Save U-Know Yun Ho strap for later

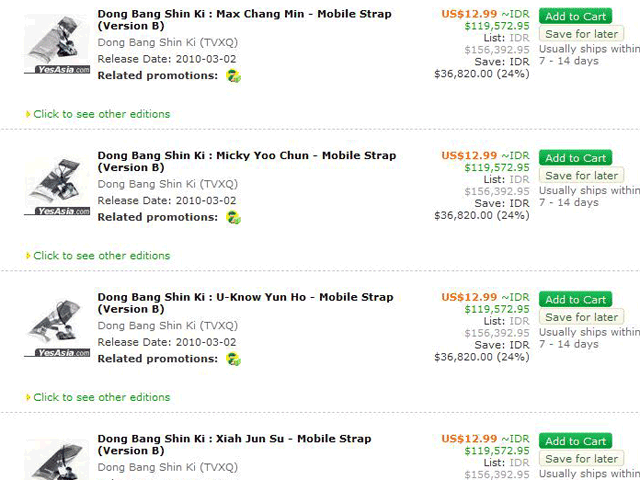tap(581, 318)
